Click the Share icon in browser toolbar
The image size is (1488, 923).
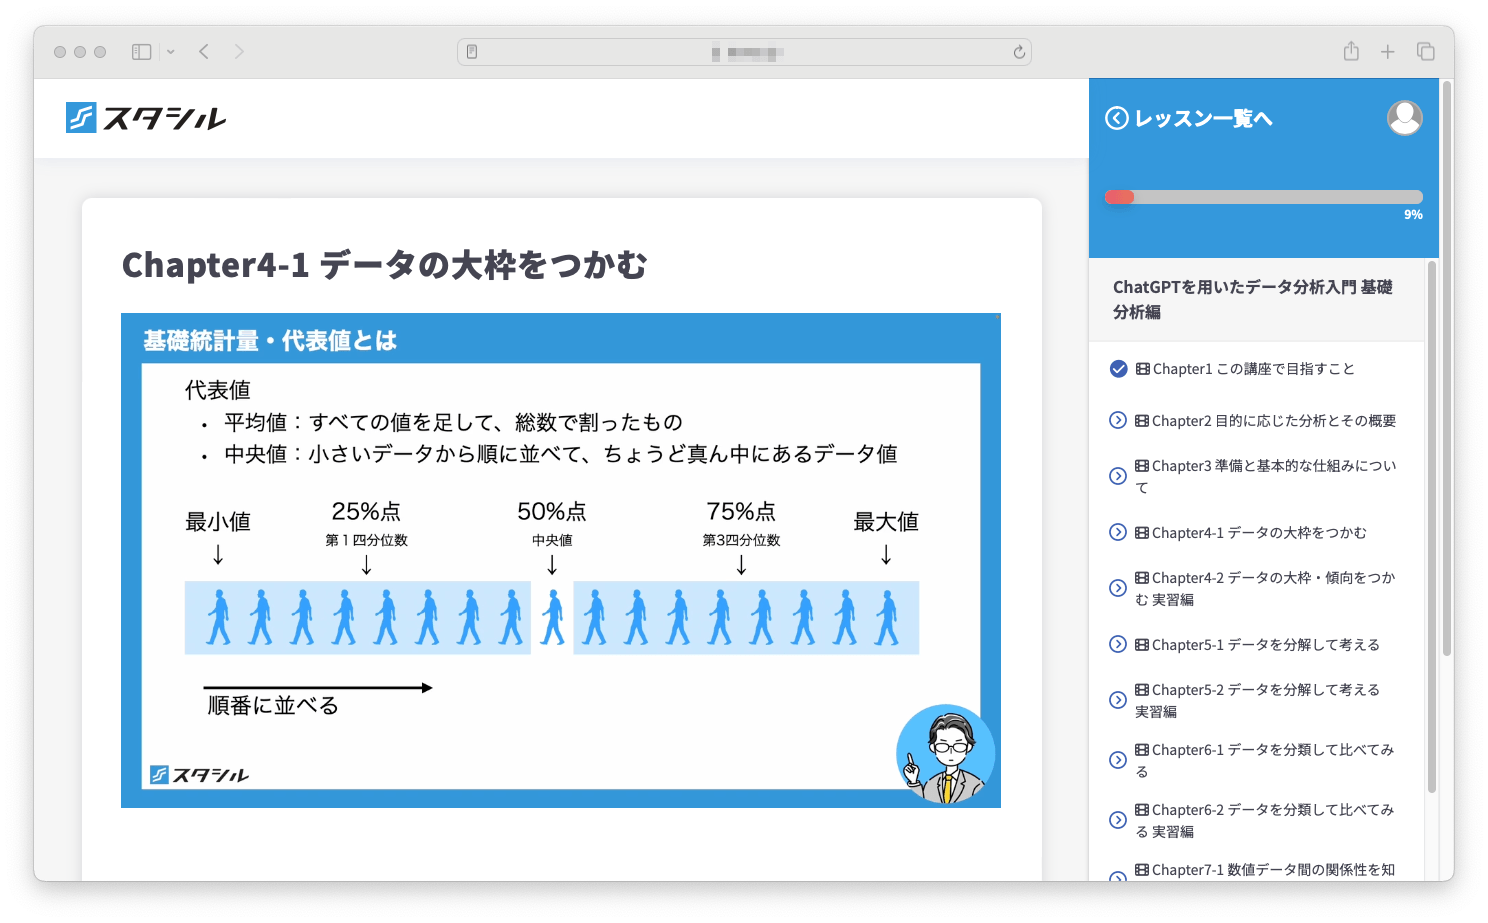tap(1351, 52)
